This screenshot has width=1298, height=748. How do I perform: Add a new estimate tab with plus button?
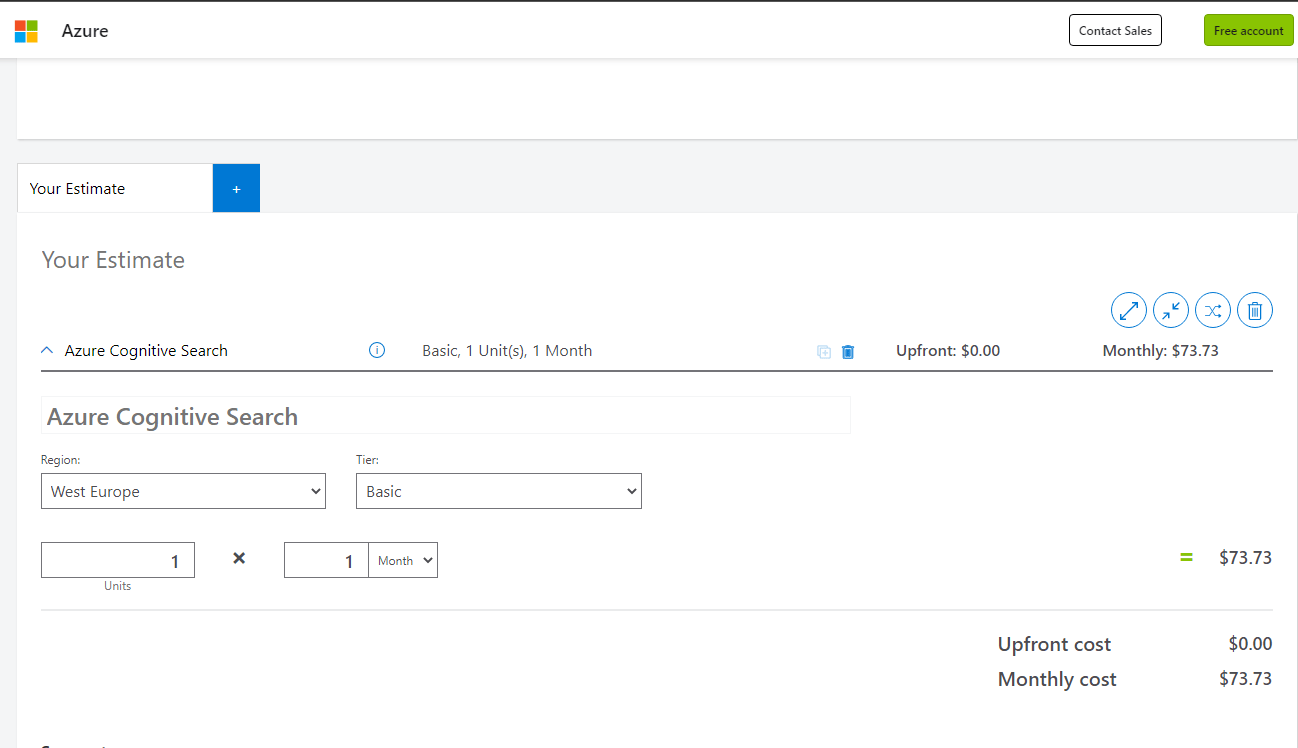[236, 188]
